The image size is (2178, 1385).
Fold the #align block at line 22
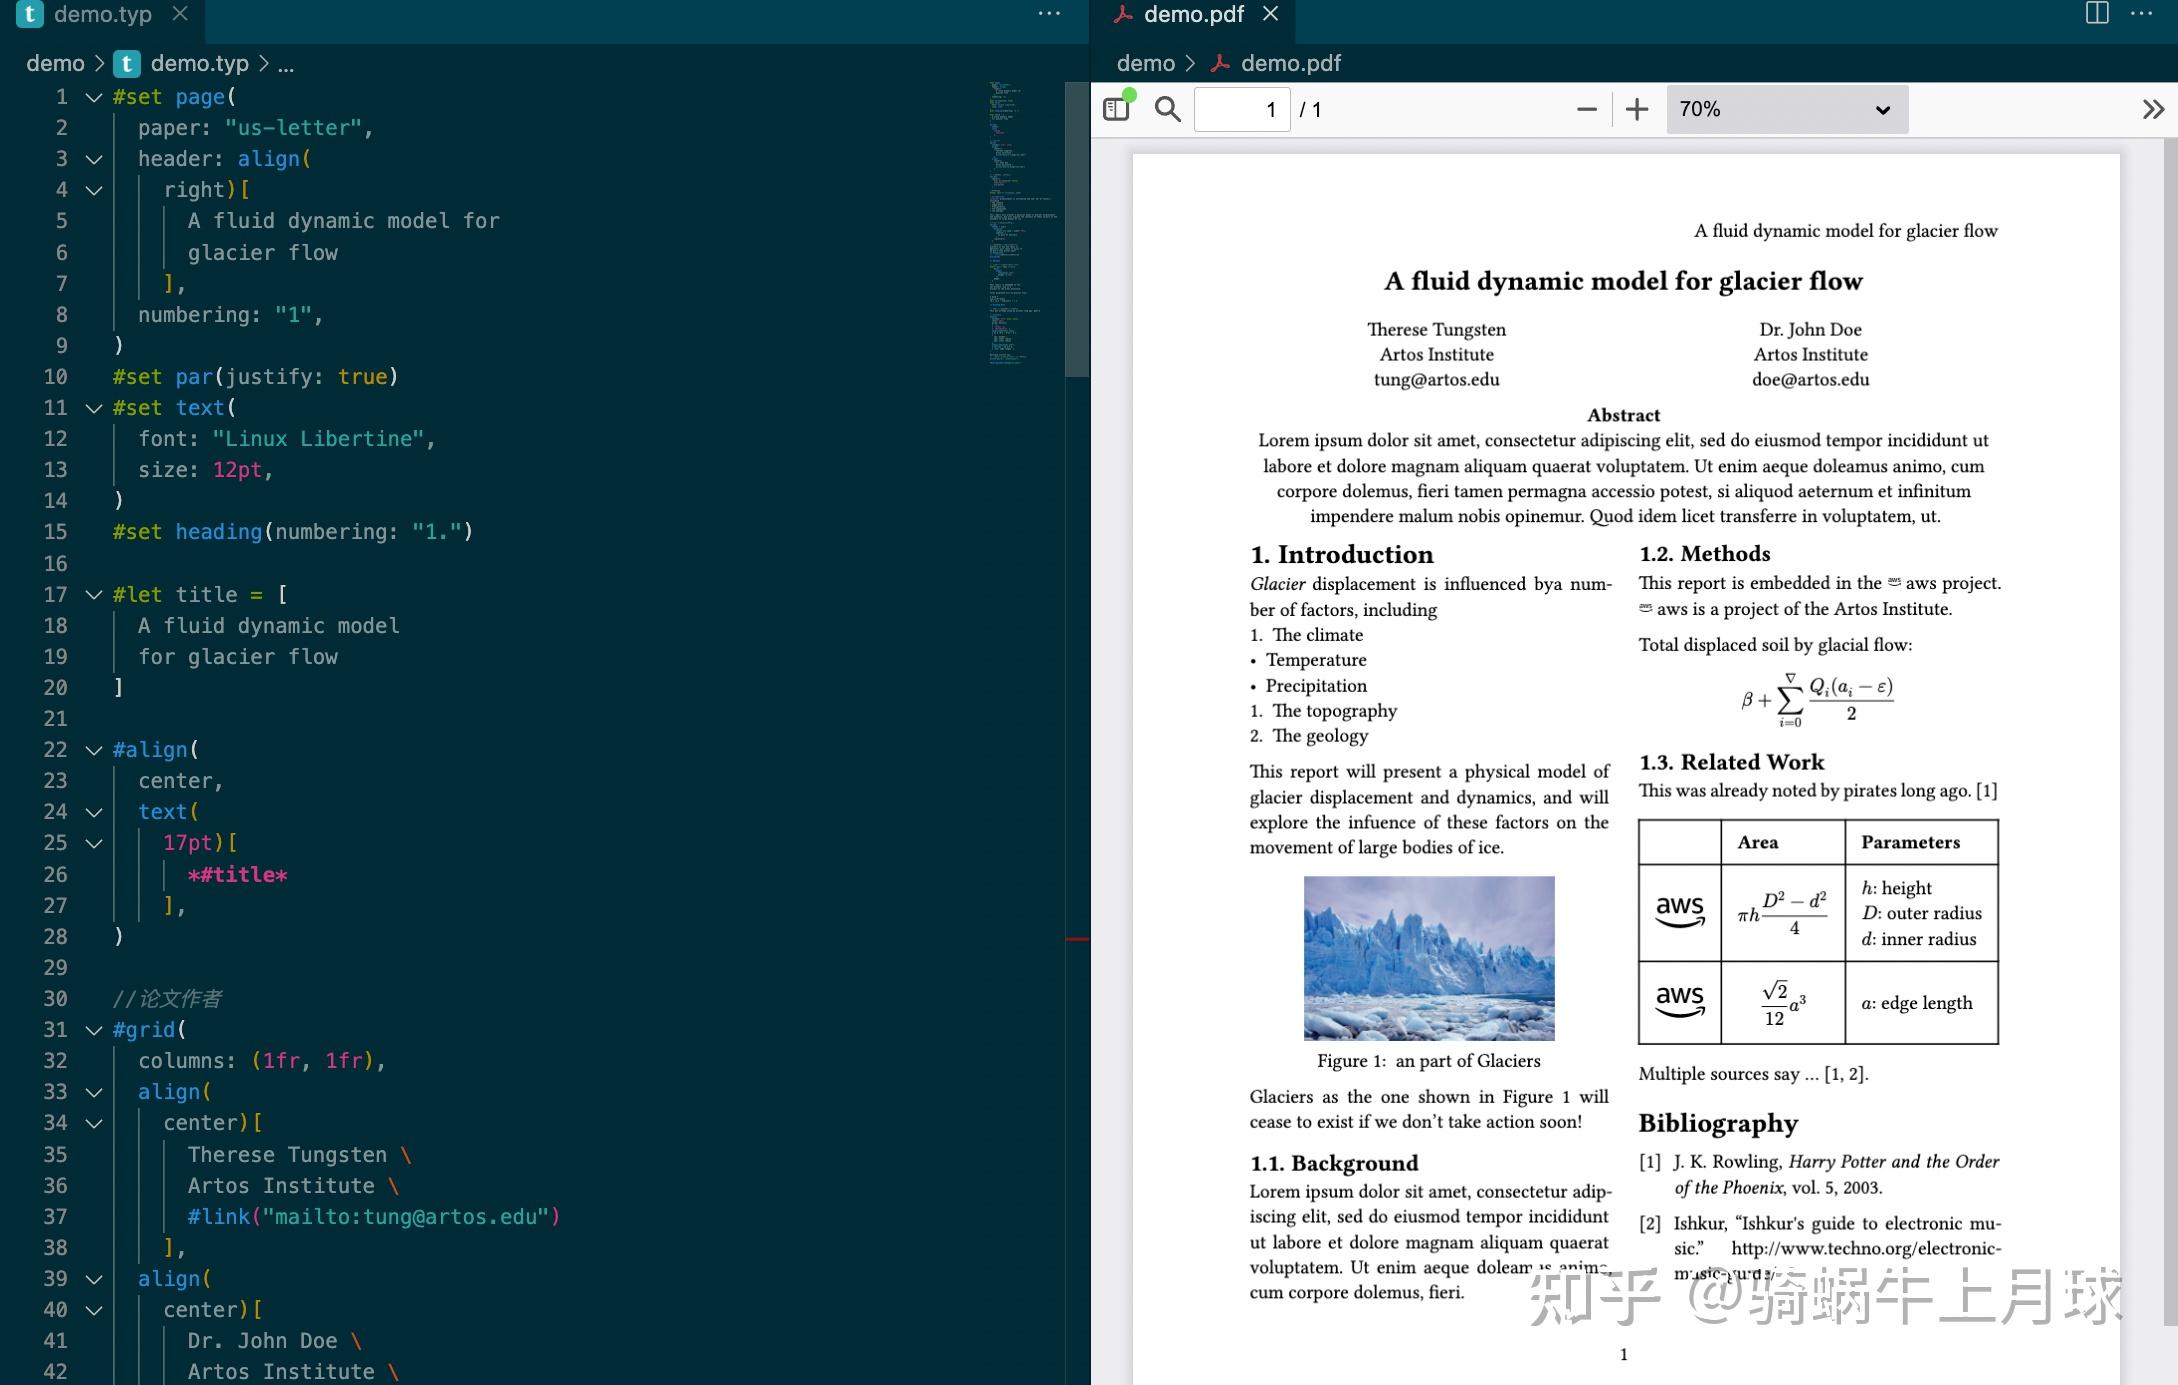point(94,750)
